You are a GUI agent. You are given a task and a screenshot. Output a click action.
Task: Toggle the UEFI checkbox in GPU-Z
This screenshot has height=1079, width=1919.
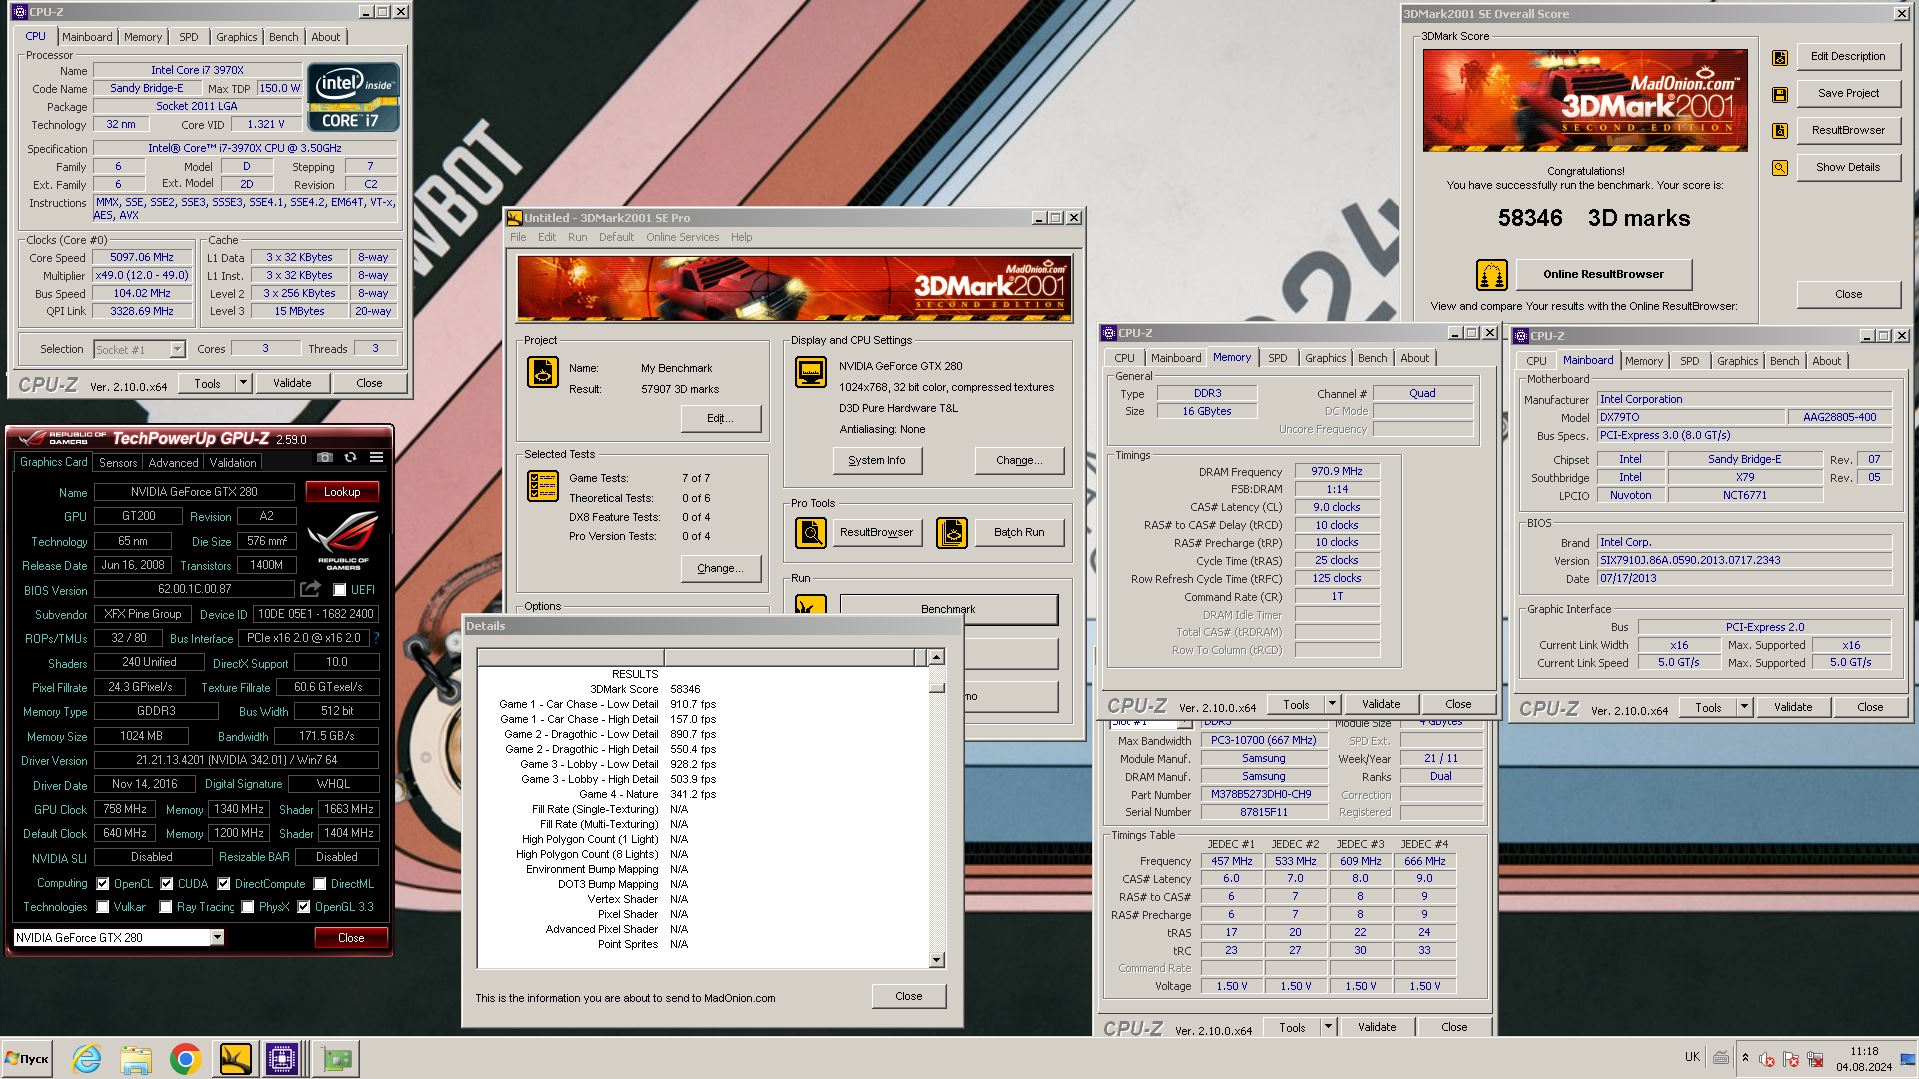click(x=339, y=590)
